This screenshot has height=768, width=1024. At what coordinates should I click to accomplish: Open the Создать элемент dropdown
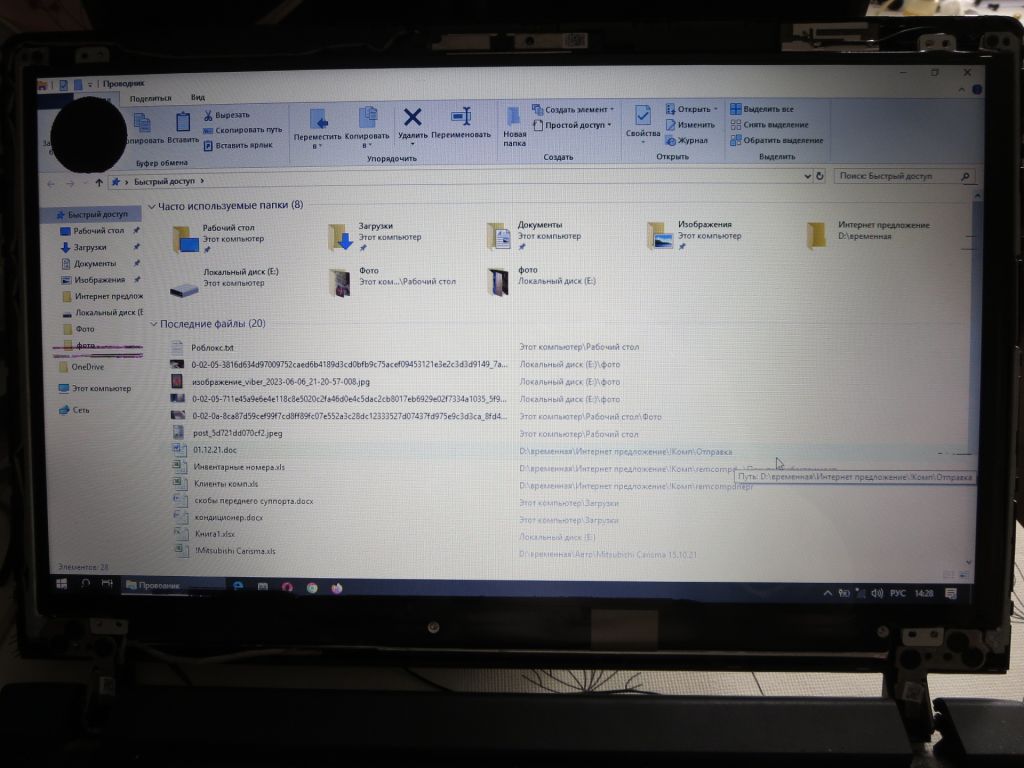click(573, 109)
